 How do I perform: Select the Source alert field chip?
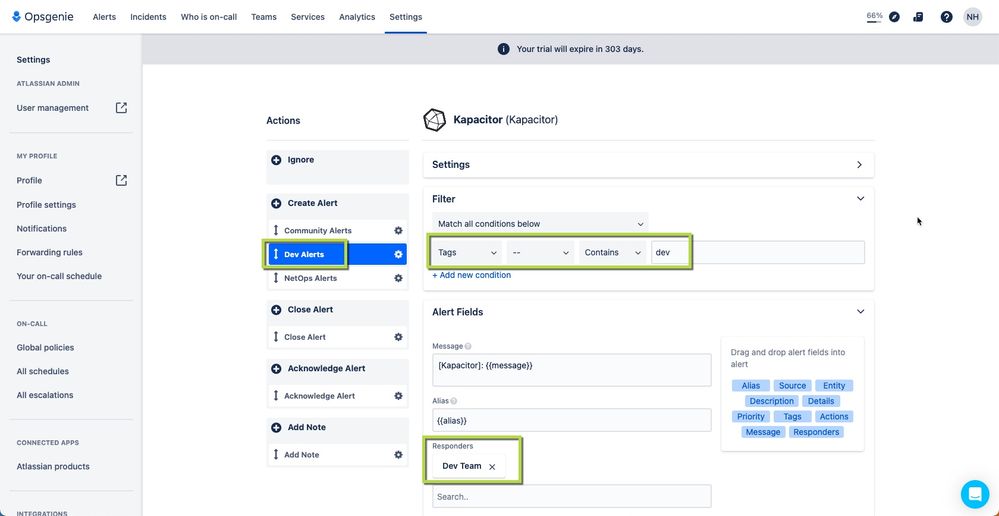792,385
